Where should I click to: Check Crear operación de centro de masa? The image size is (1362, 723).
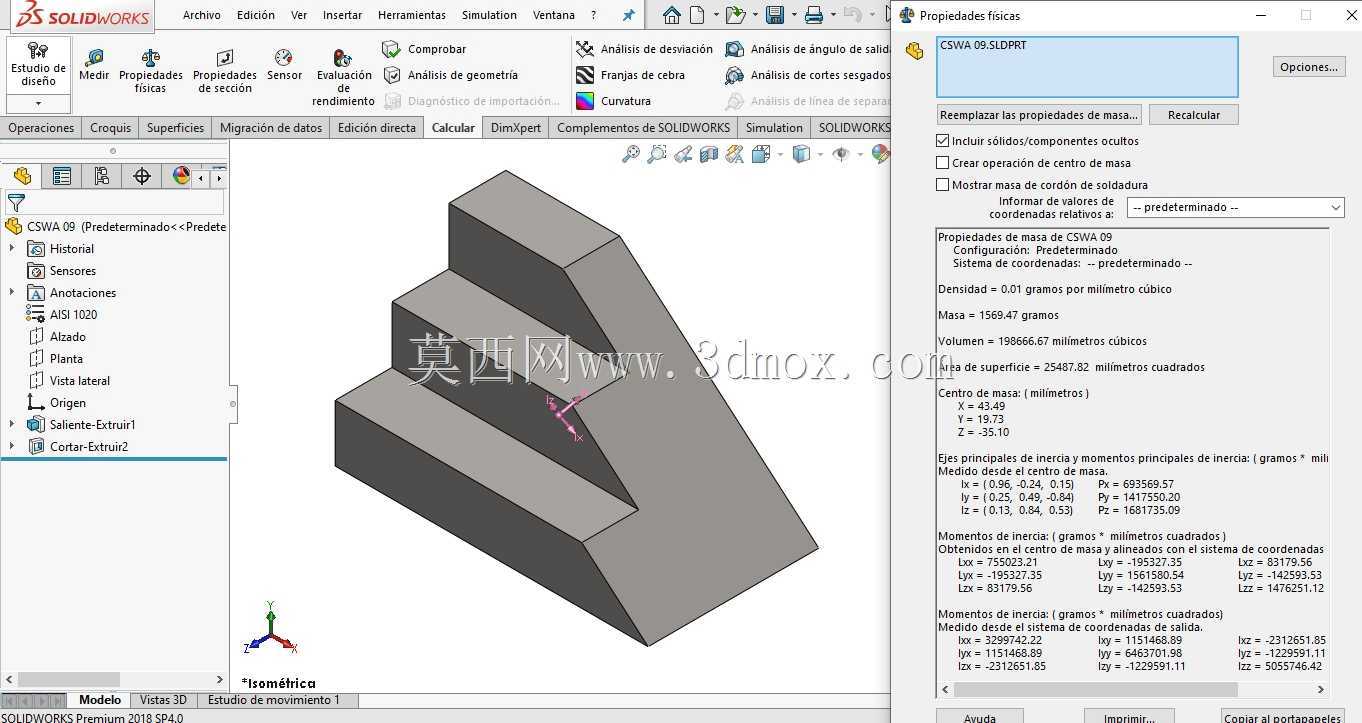(942, 163)
